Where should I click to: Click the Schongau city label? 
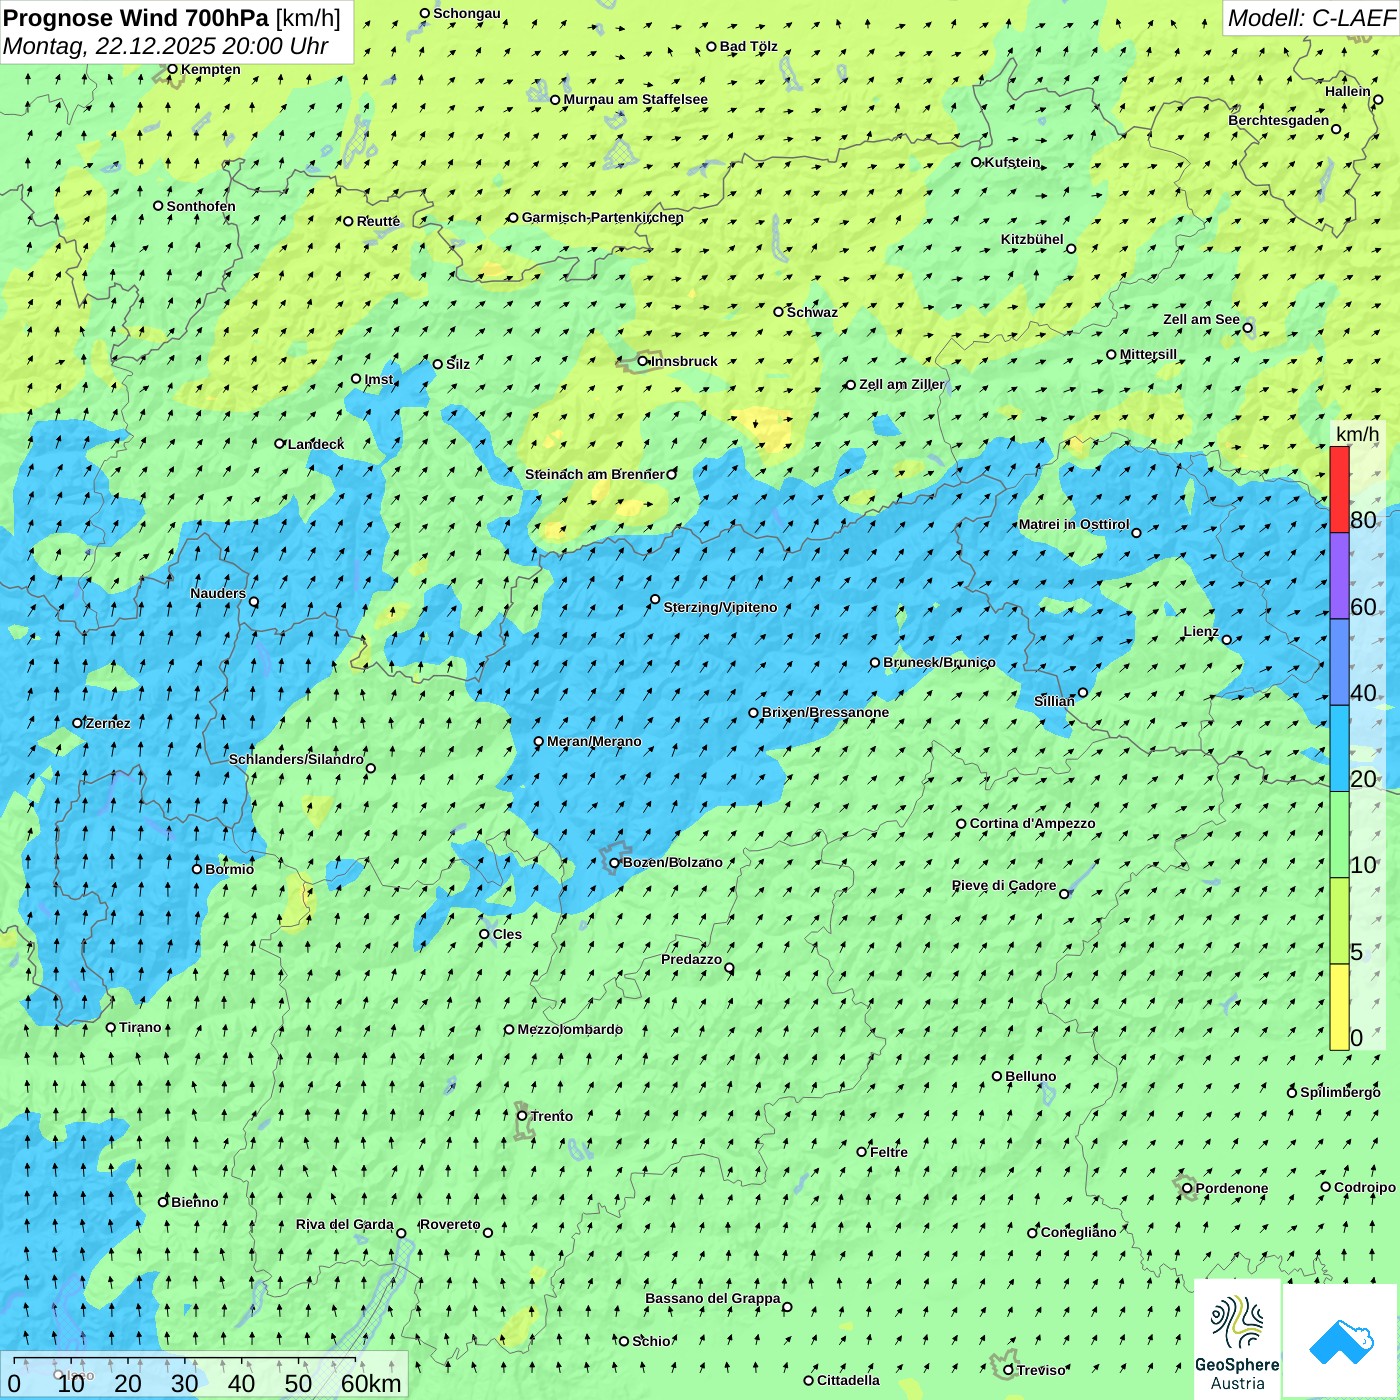(466, 13)
